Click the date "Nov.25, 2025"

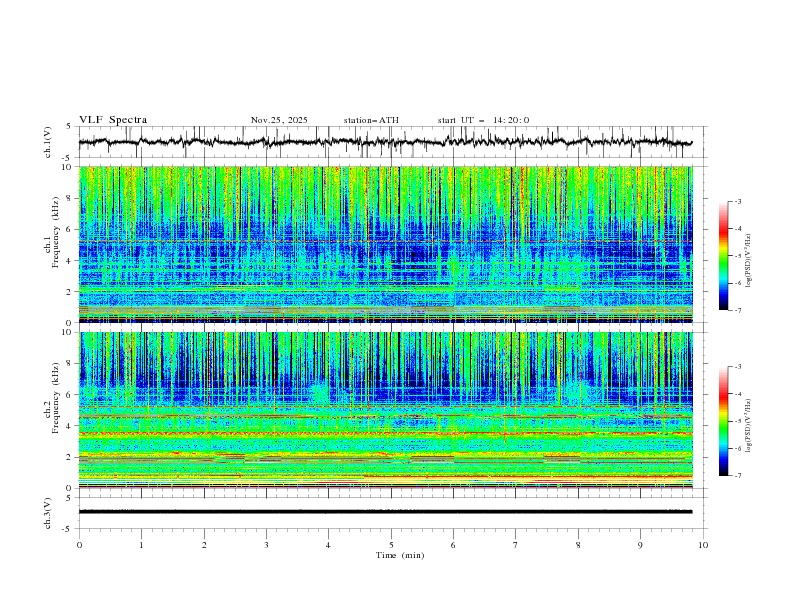pos(279,120)
